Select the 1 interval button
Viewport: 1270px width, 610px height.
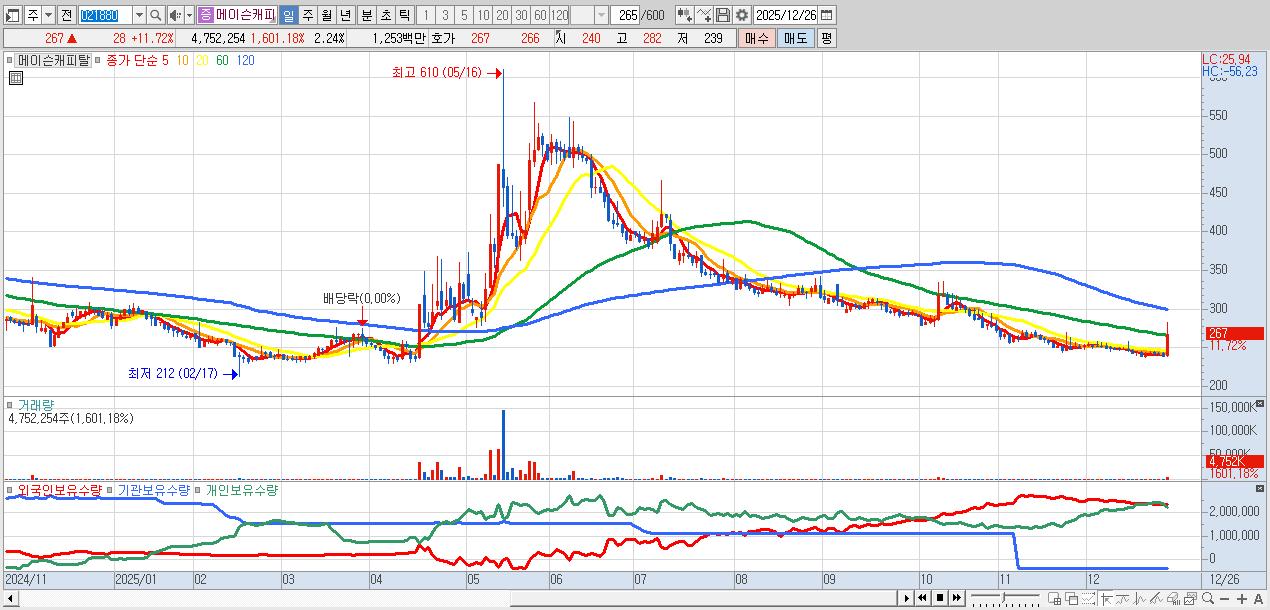click(426, 15)
